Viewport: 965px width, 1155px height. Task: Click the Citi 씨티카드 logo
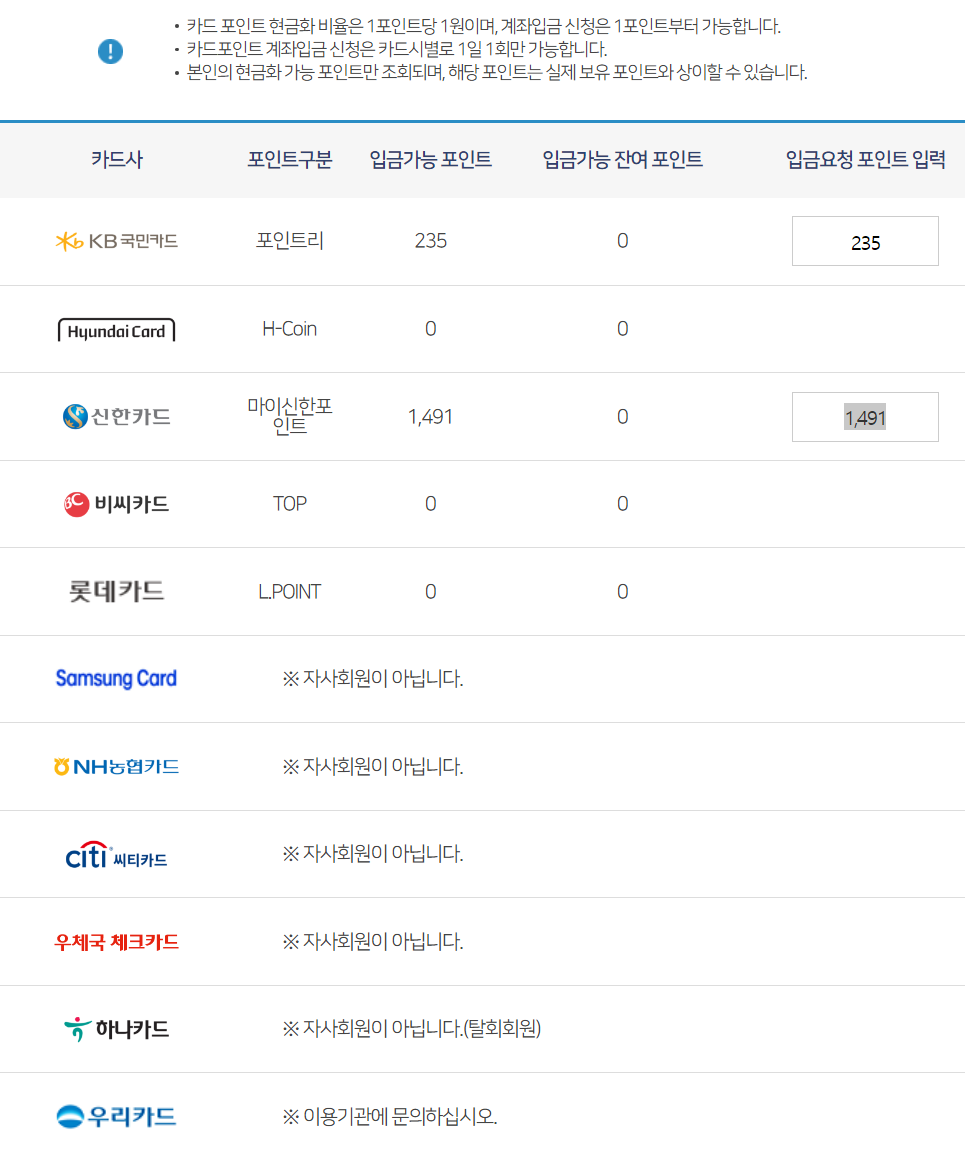114,853
